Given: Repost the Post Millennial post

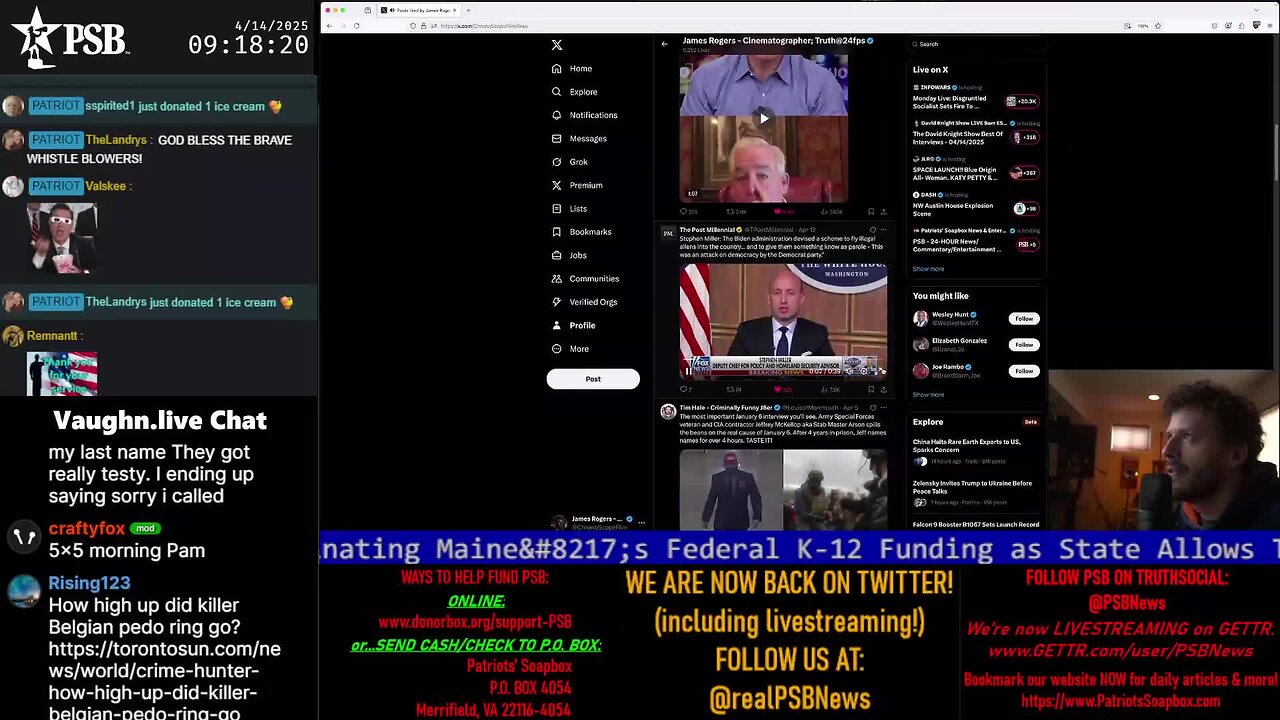Looking at the screenshot, I should 732,389.
